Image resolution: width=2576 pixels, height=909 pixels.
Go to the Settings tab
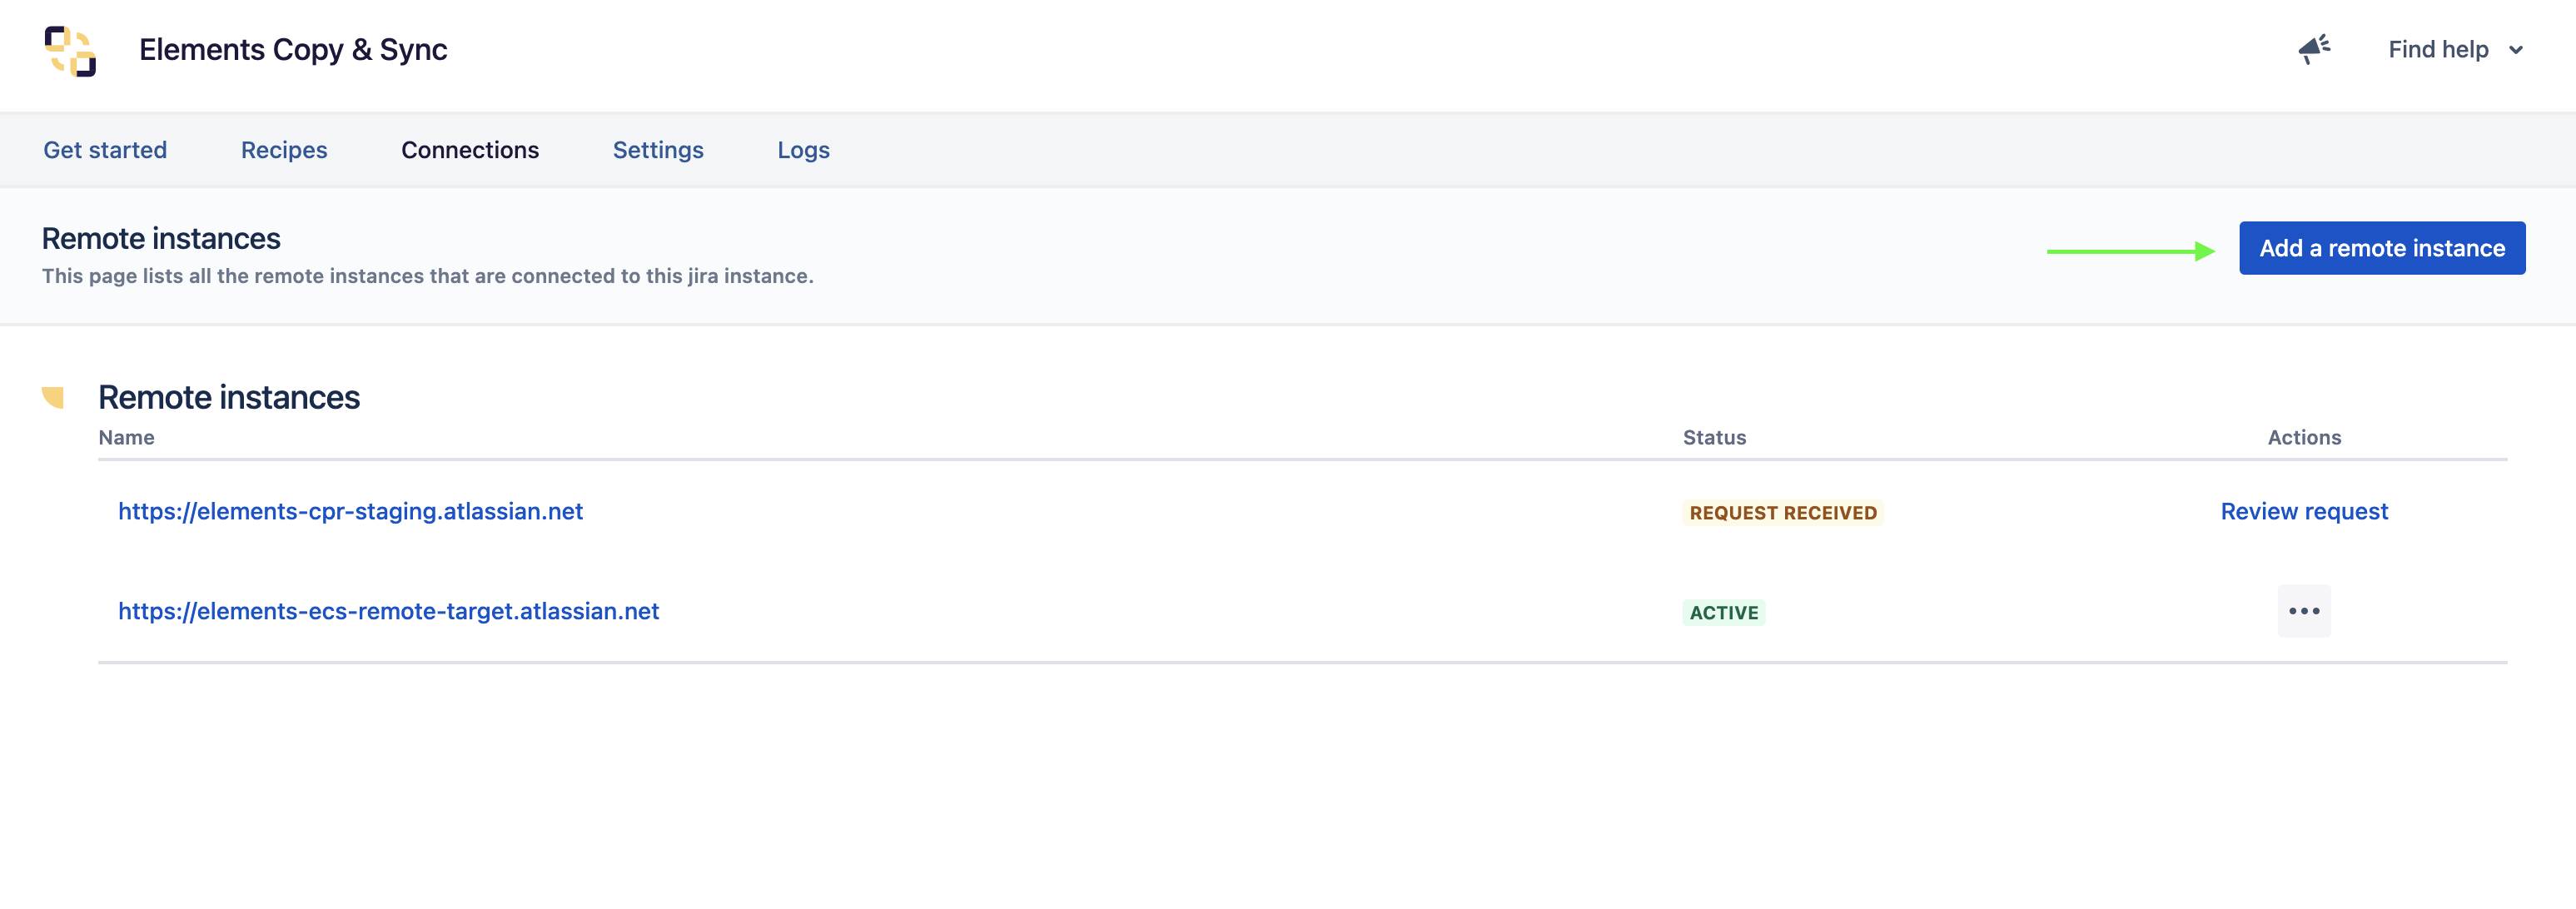tap(658, 150)
